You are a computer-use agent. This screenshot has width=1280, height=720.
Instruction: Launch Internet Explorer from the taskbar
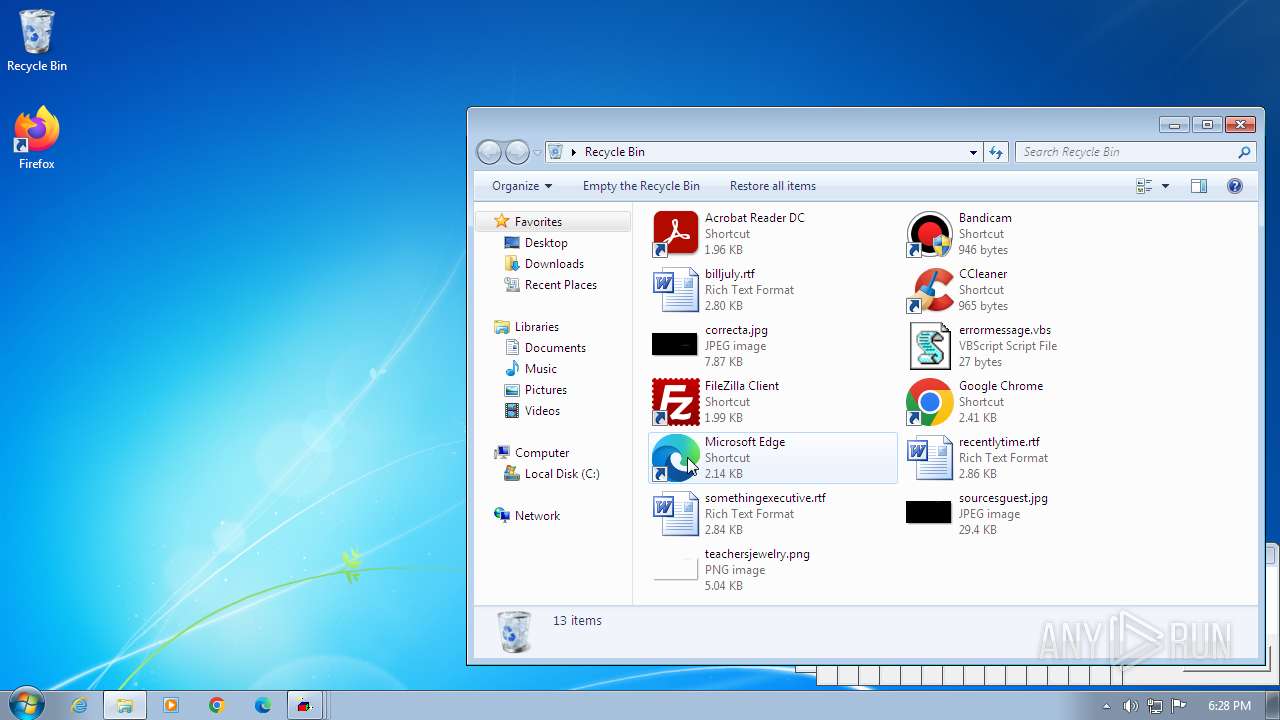79,705
